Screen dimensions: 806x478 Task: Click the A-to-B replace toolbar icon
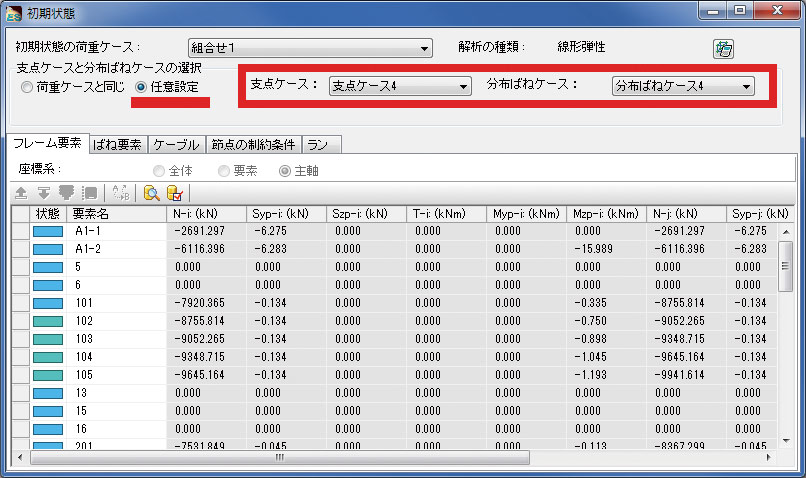click(x=121, y=193)
